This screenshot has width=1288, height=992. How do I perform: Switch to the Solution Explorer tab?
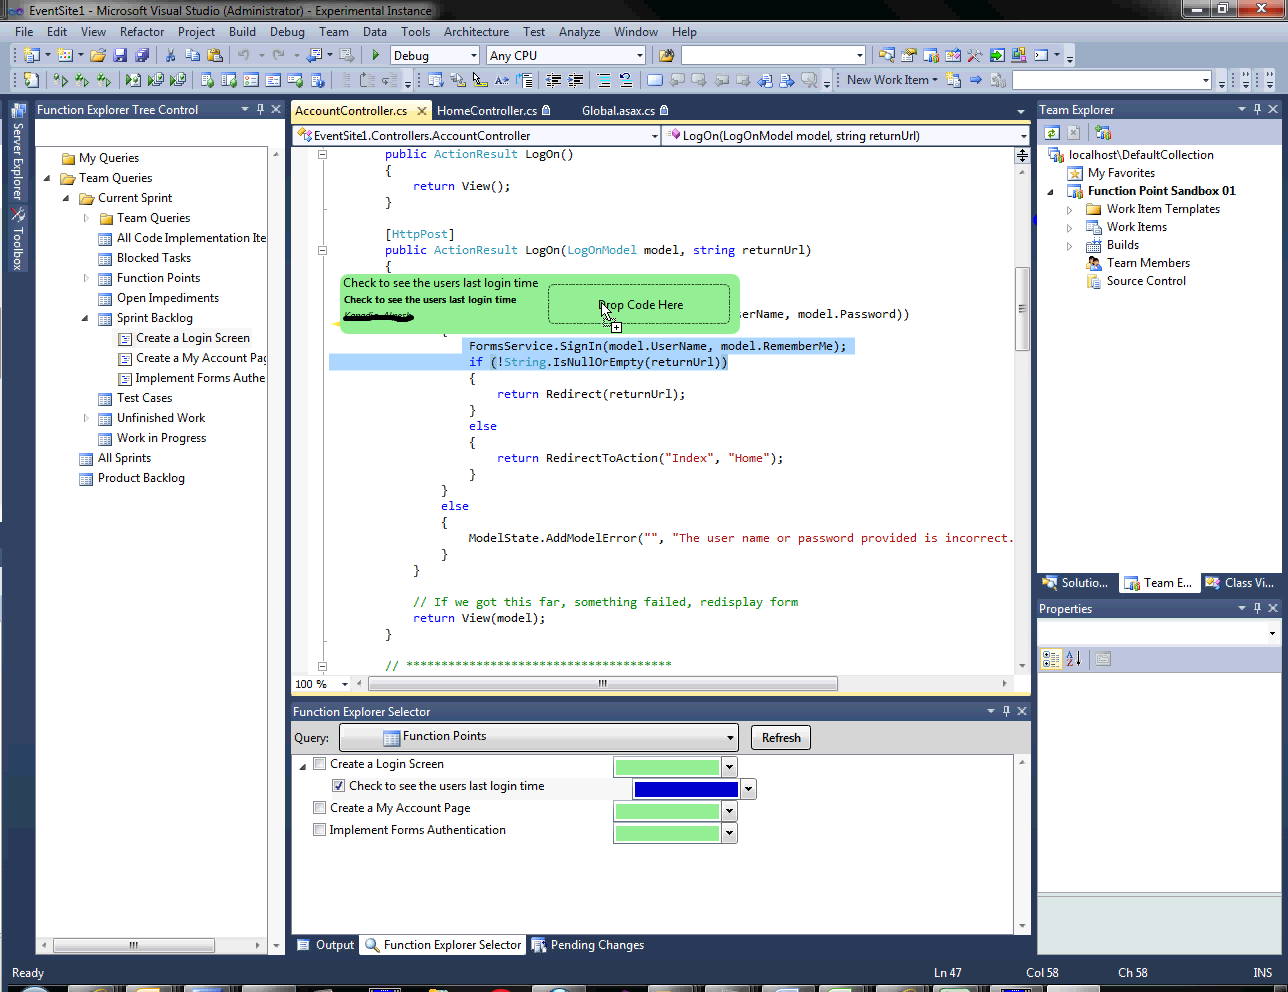(x=1076, y=583)
